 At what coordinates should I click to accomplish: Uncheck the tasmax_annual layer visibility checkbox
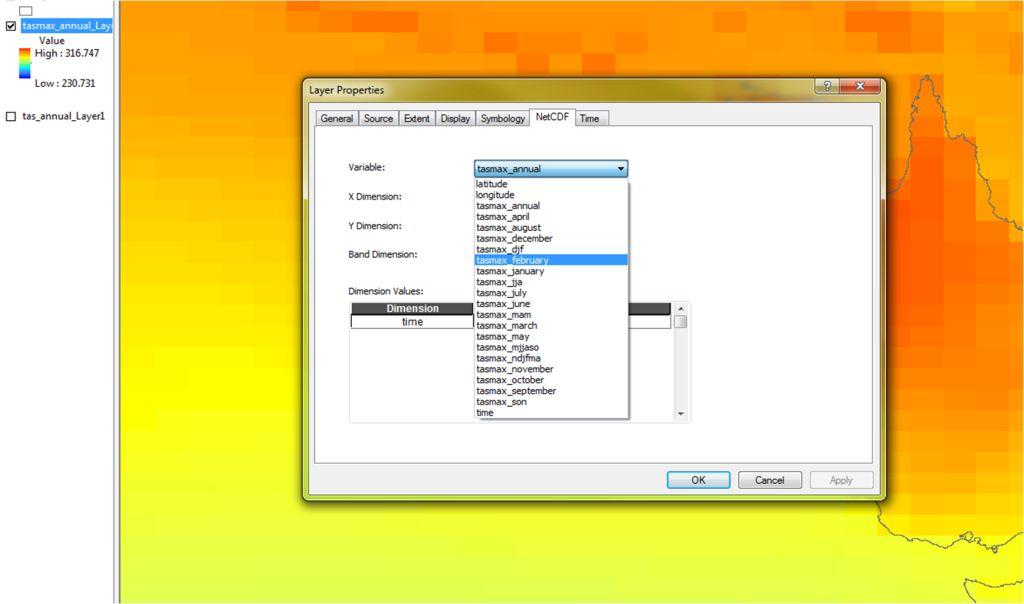tap(11, 26)
